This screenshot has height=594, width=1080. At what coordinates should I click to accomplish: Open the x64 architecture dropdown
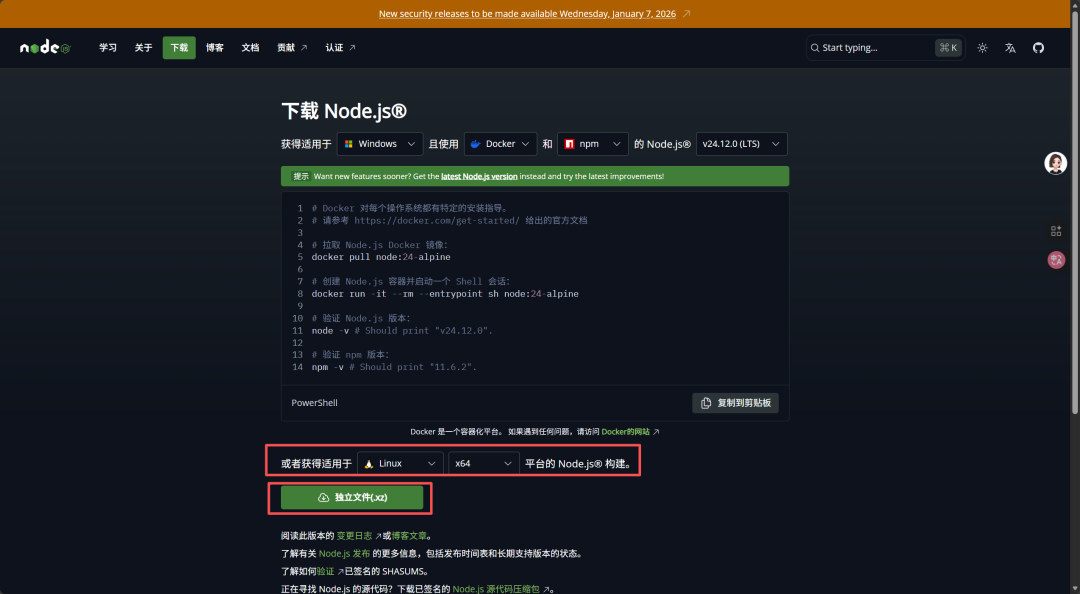pyautogui.click(x=484, y=464)
